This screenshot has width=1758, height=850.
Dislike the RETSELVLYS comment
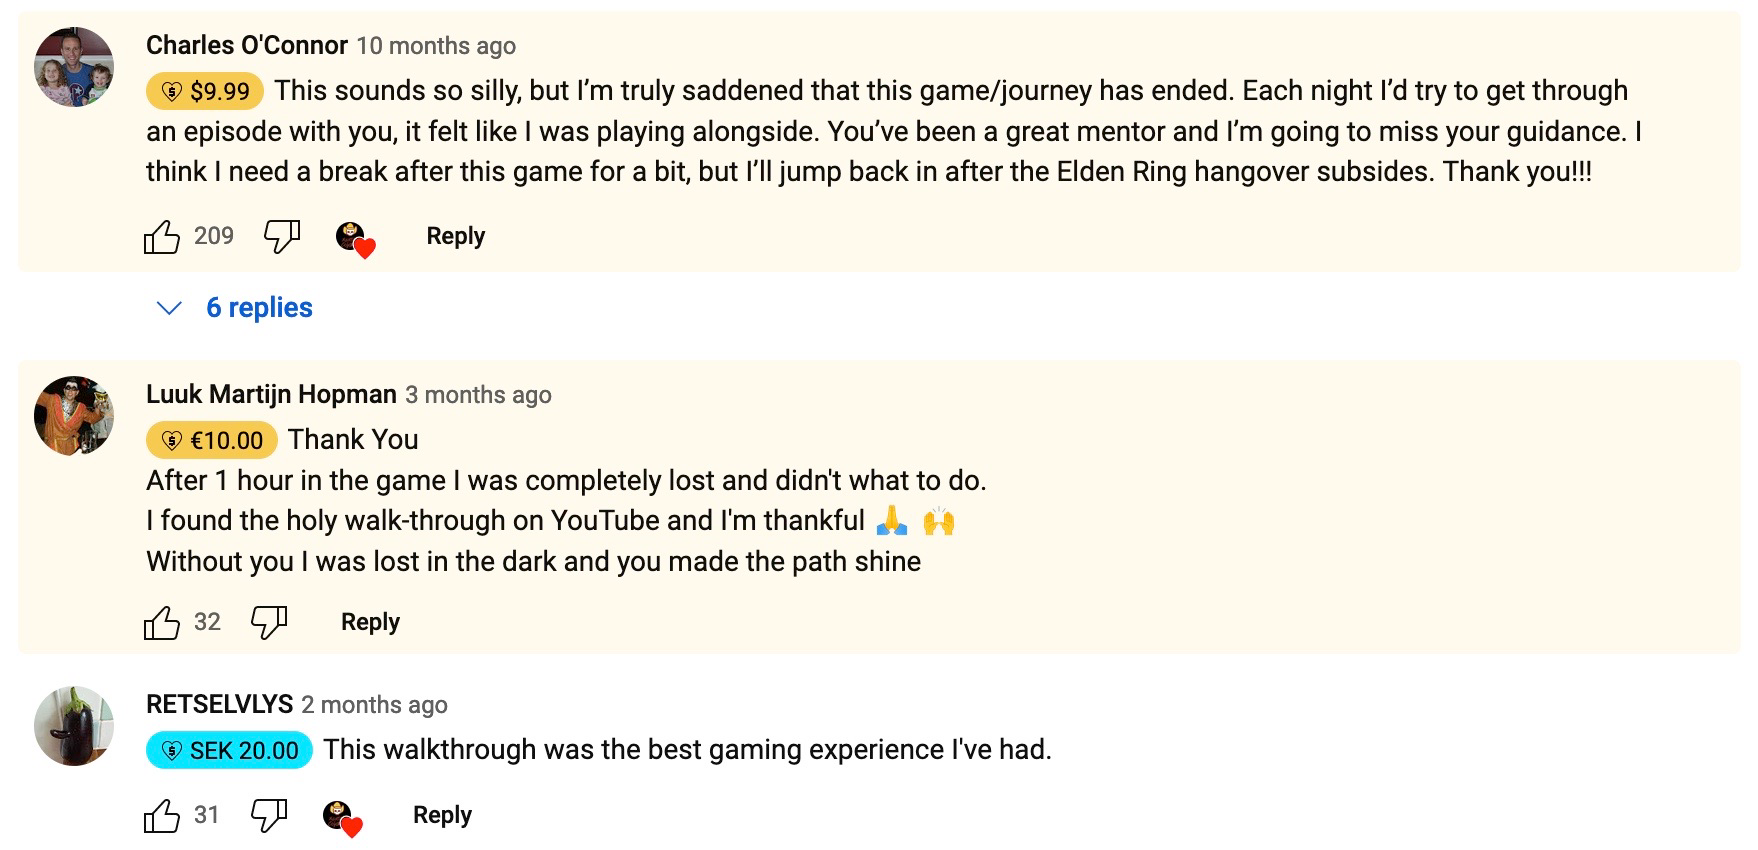(268, 816)
